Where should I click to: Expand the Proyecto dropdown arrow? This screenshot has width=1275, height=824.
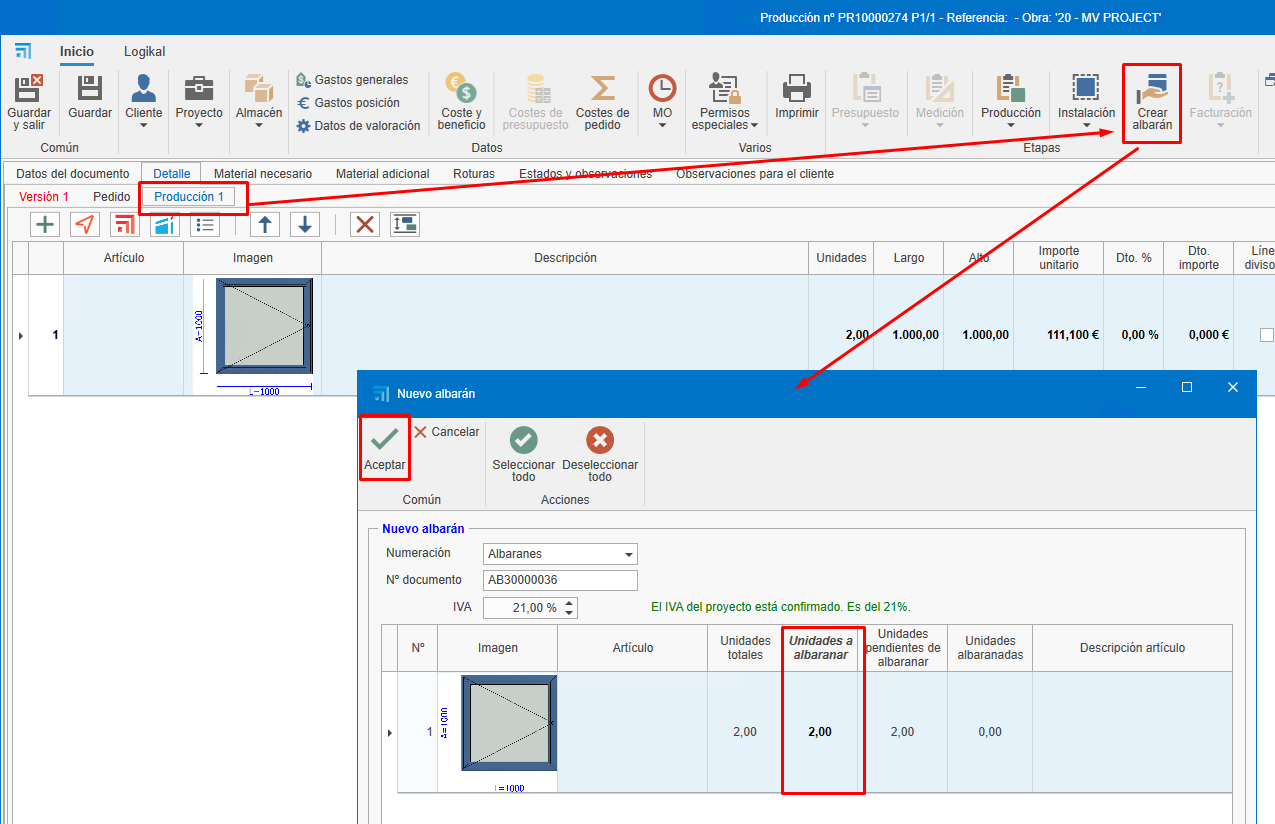click(x=199, y=126)
